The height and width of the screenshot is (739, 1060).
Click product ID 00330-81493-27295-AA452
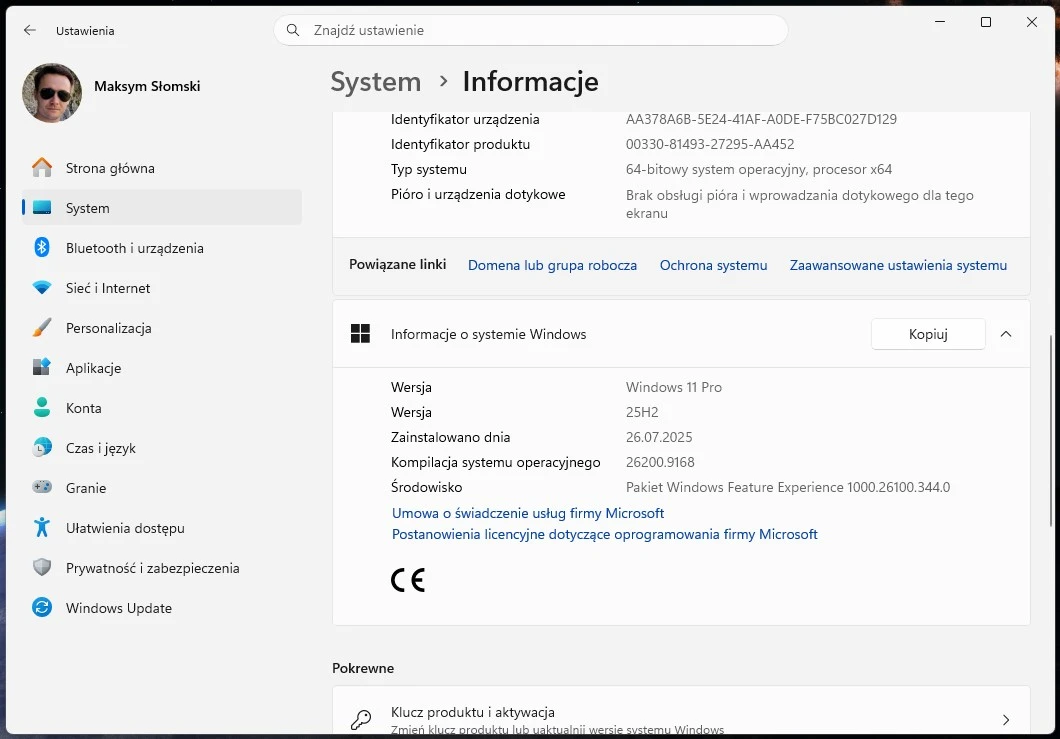coord(710,144)
